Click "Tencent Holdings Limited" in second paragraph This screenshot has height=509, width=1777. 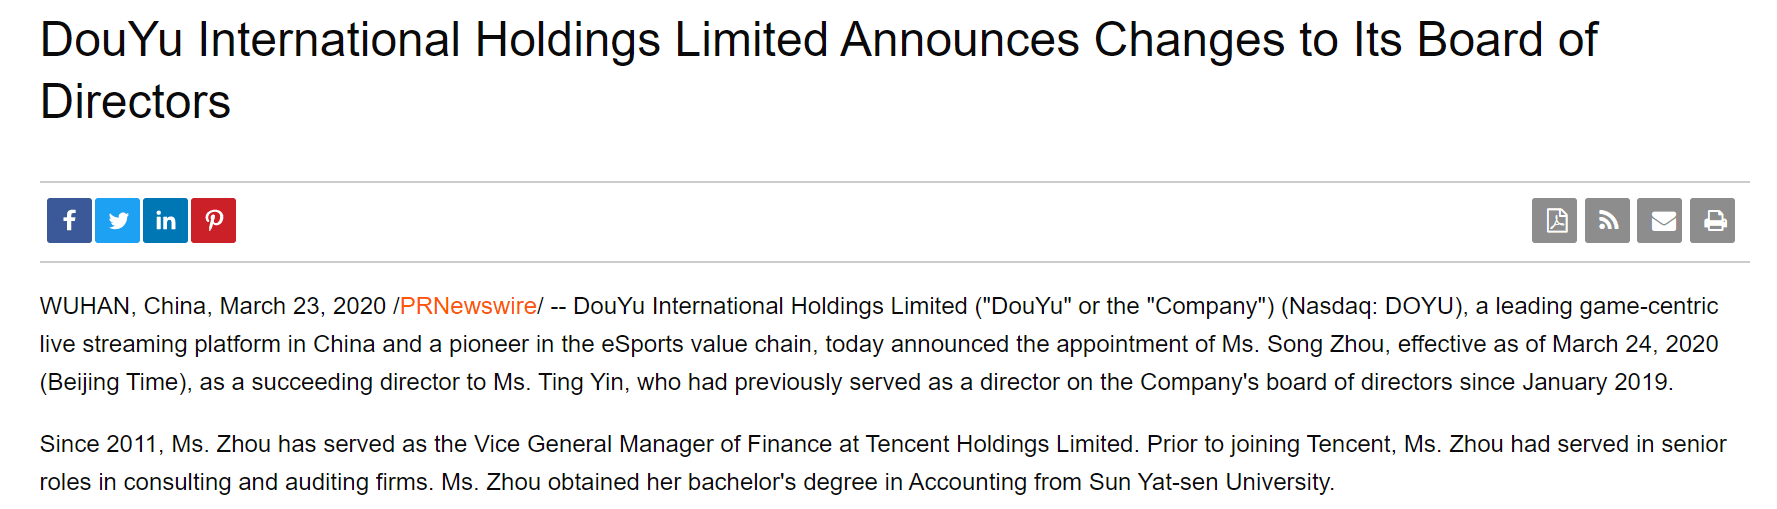pos(999,444)
